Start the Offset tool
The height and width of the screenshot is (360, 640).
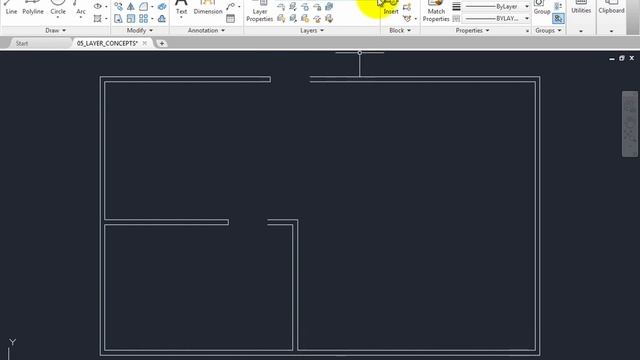(162, 18)
